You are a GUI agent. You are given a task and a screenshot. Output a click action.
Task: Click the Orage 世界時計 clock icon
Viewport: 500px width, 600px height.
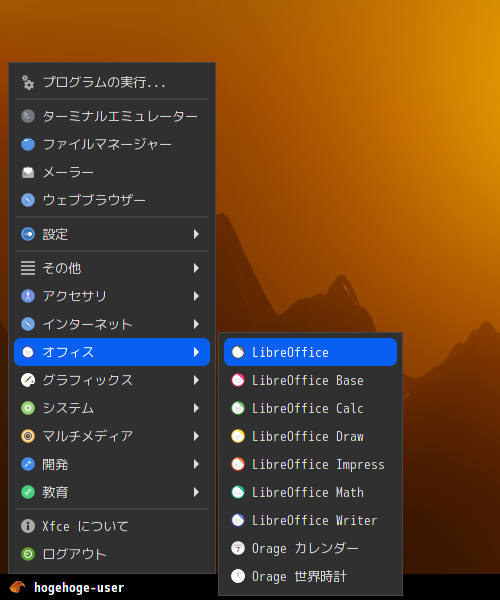(x=238, y=576)
